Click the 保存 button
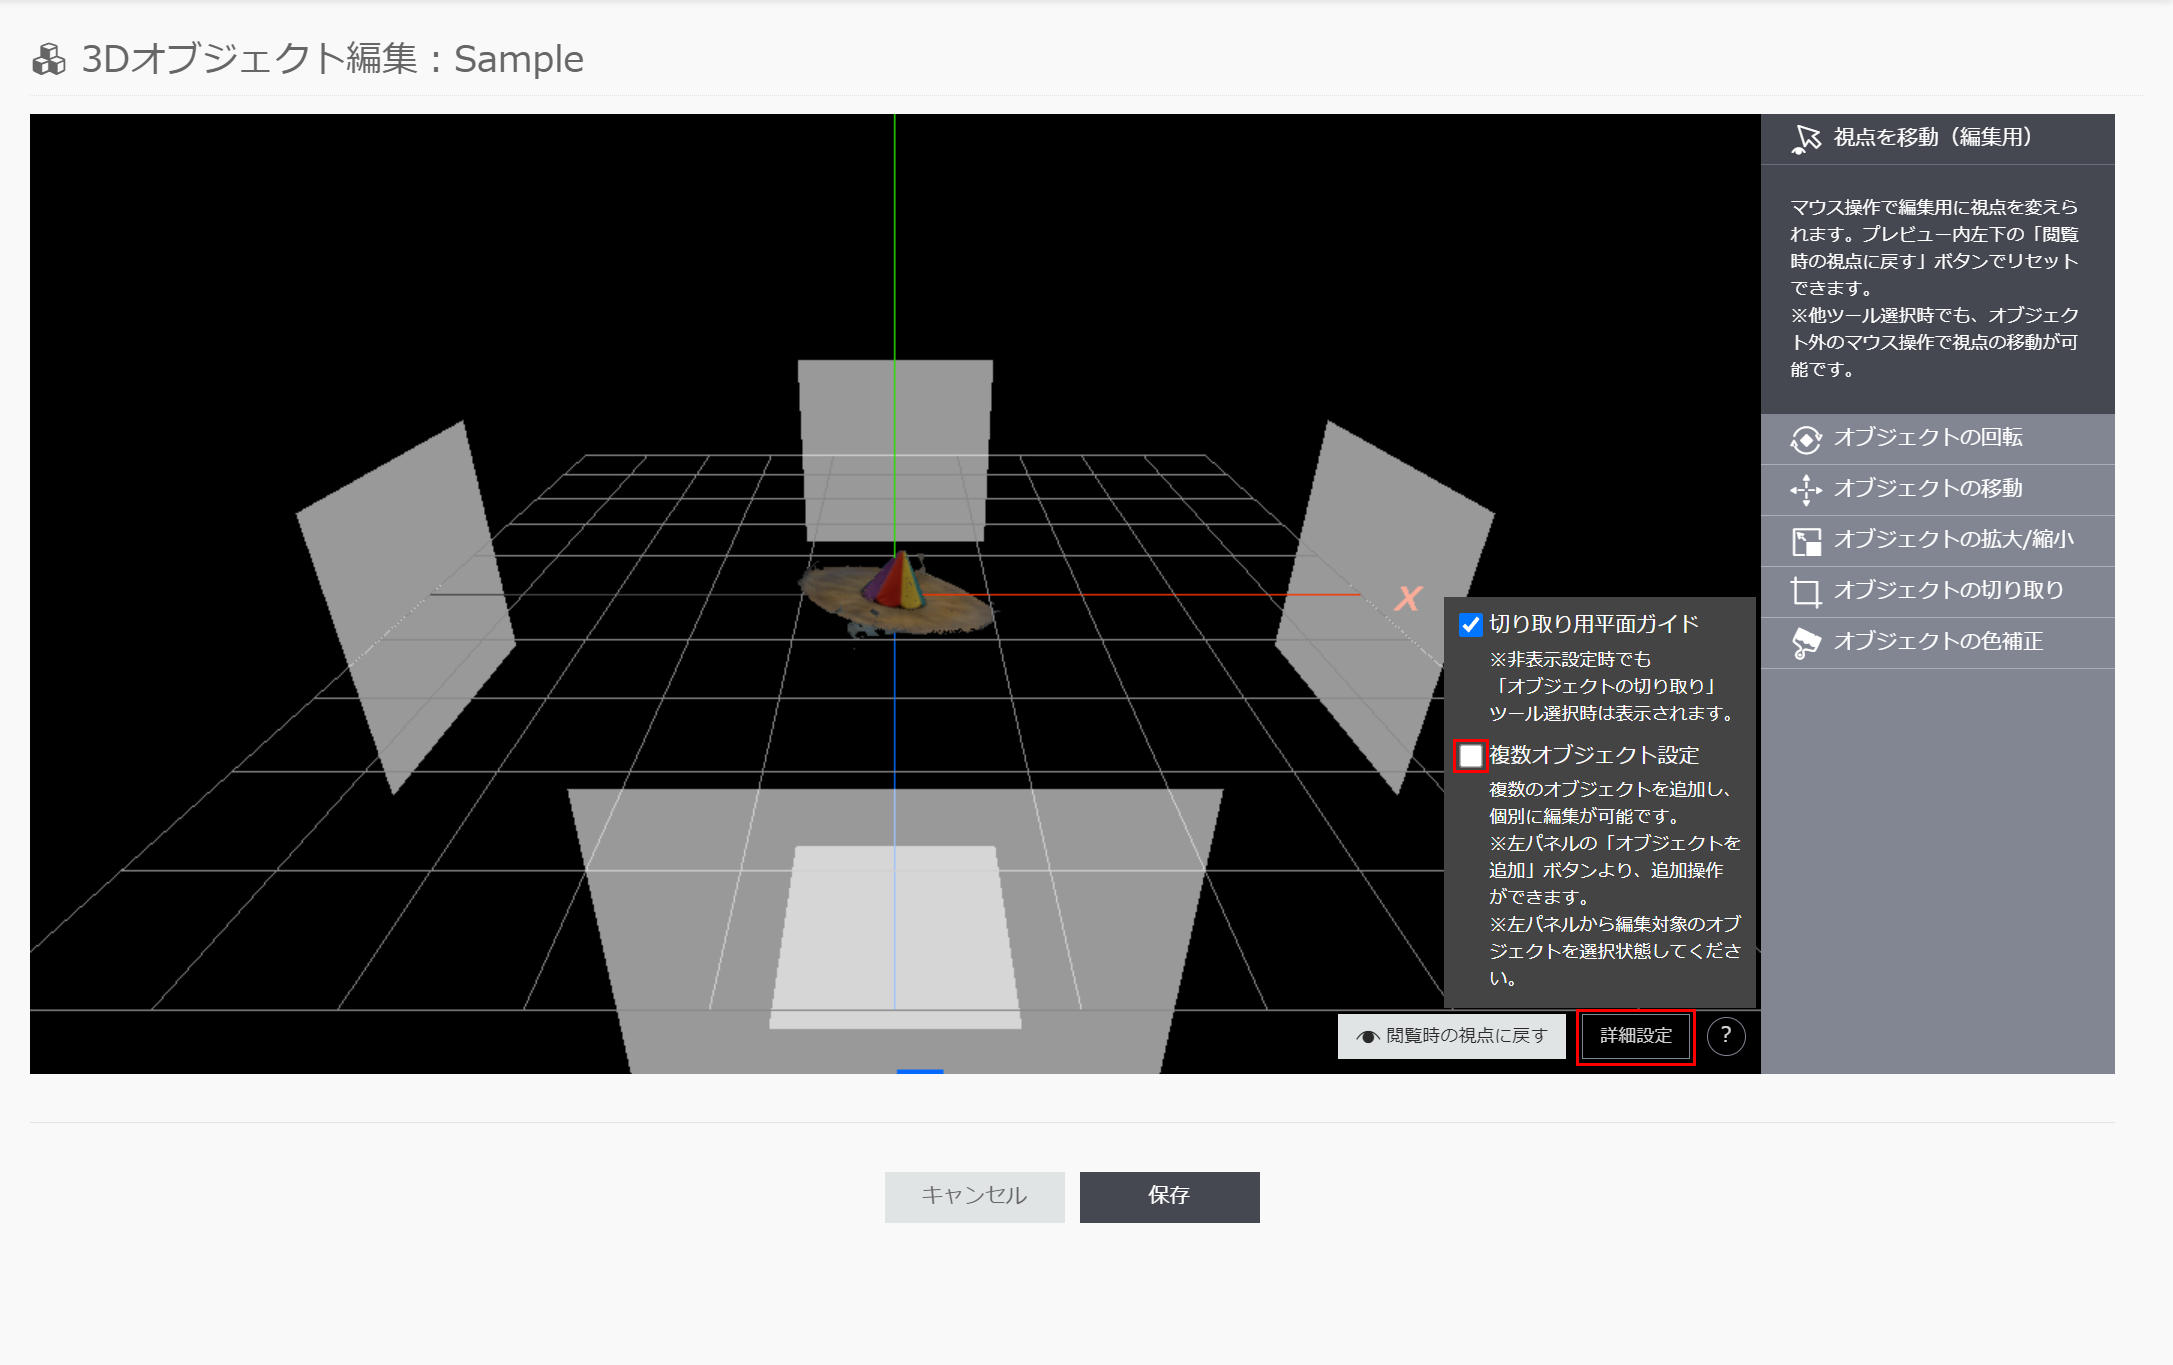Viewport: 2173px width, 1365px height. tap(1169, 1196)
